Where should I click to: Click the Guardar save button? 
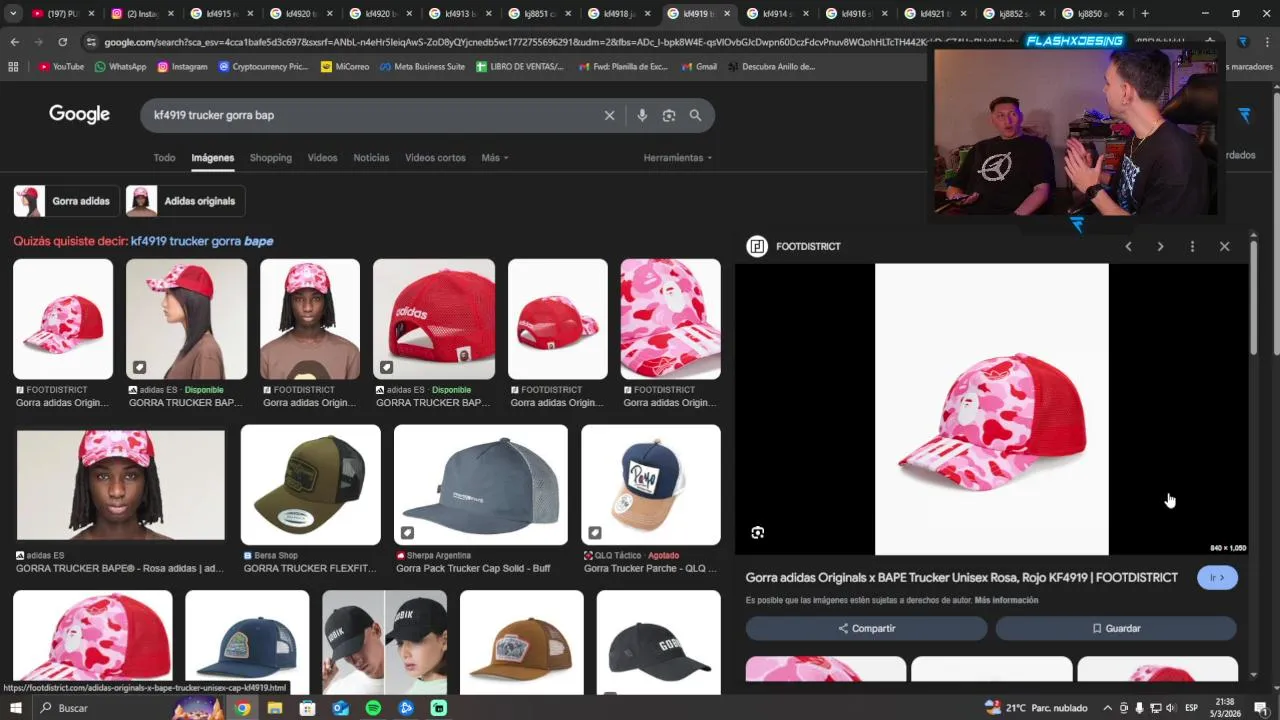click(x=1116, y=629)
